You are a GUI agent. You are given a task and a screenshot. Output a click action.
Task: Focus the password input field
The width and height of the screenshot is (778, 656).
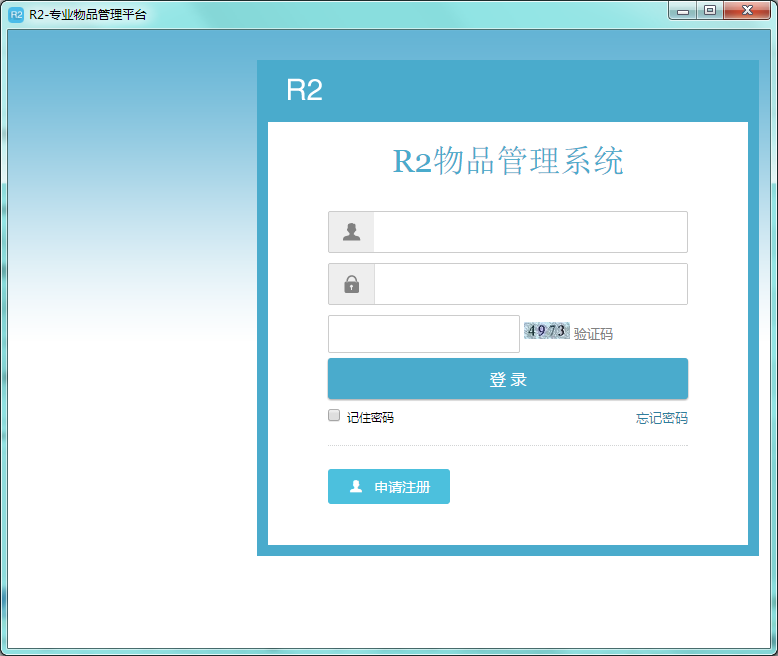[530, 284]
